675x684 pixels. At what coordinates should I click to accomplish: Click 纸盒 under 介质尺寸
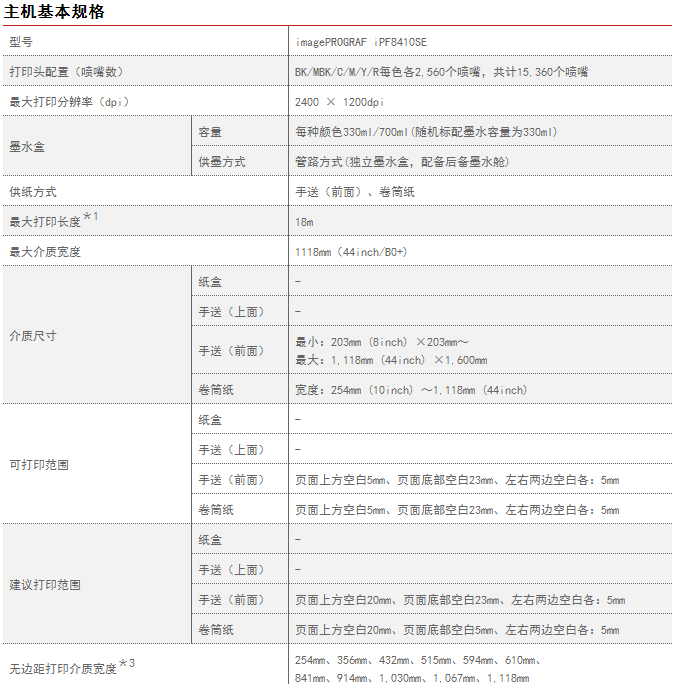(x=210, y=282)
